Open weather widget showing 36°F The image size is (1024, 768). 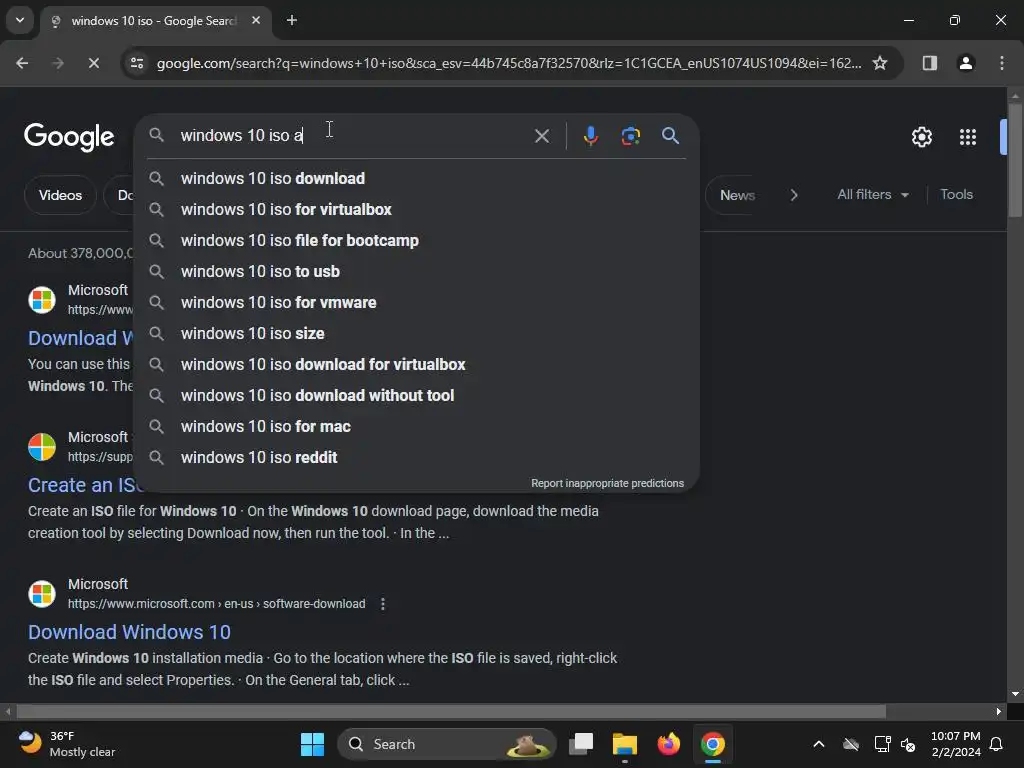pyautogui.click(x=67, y=744)
